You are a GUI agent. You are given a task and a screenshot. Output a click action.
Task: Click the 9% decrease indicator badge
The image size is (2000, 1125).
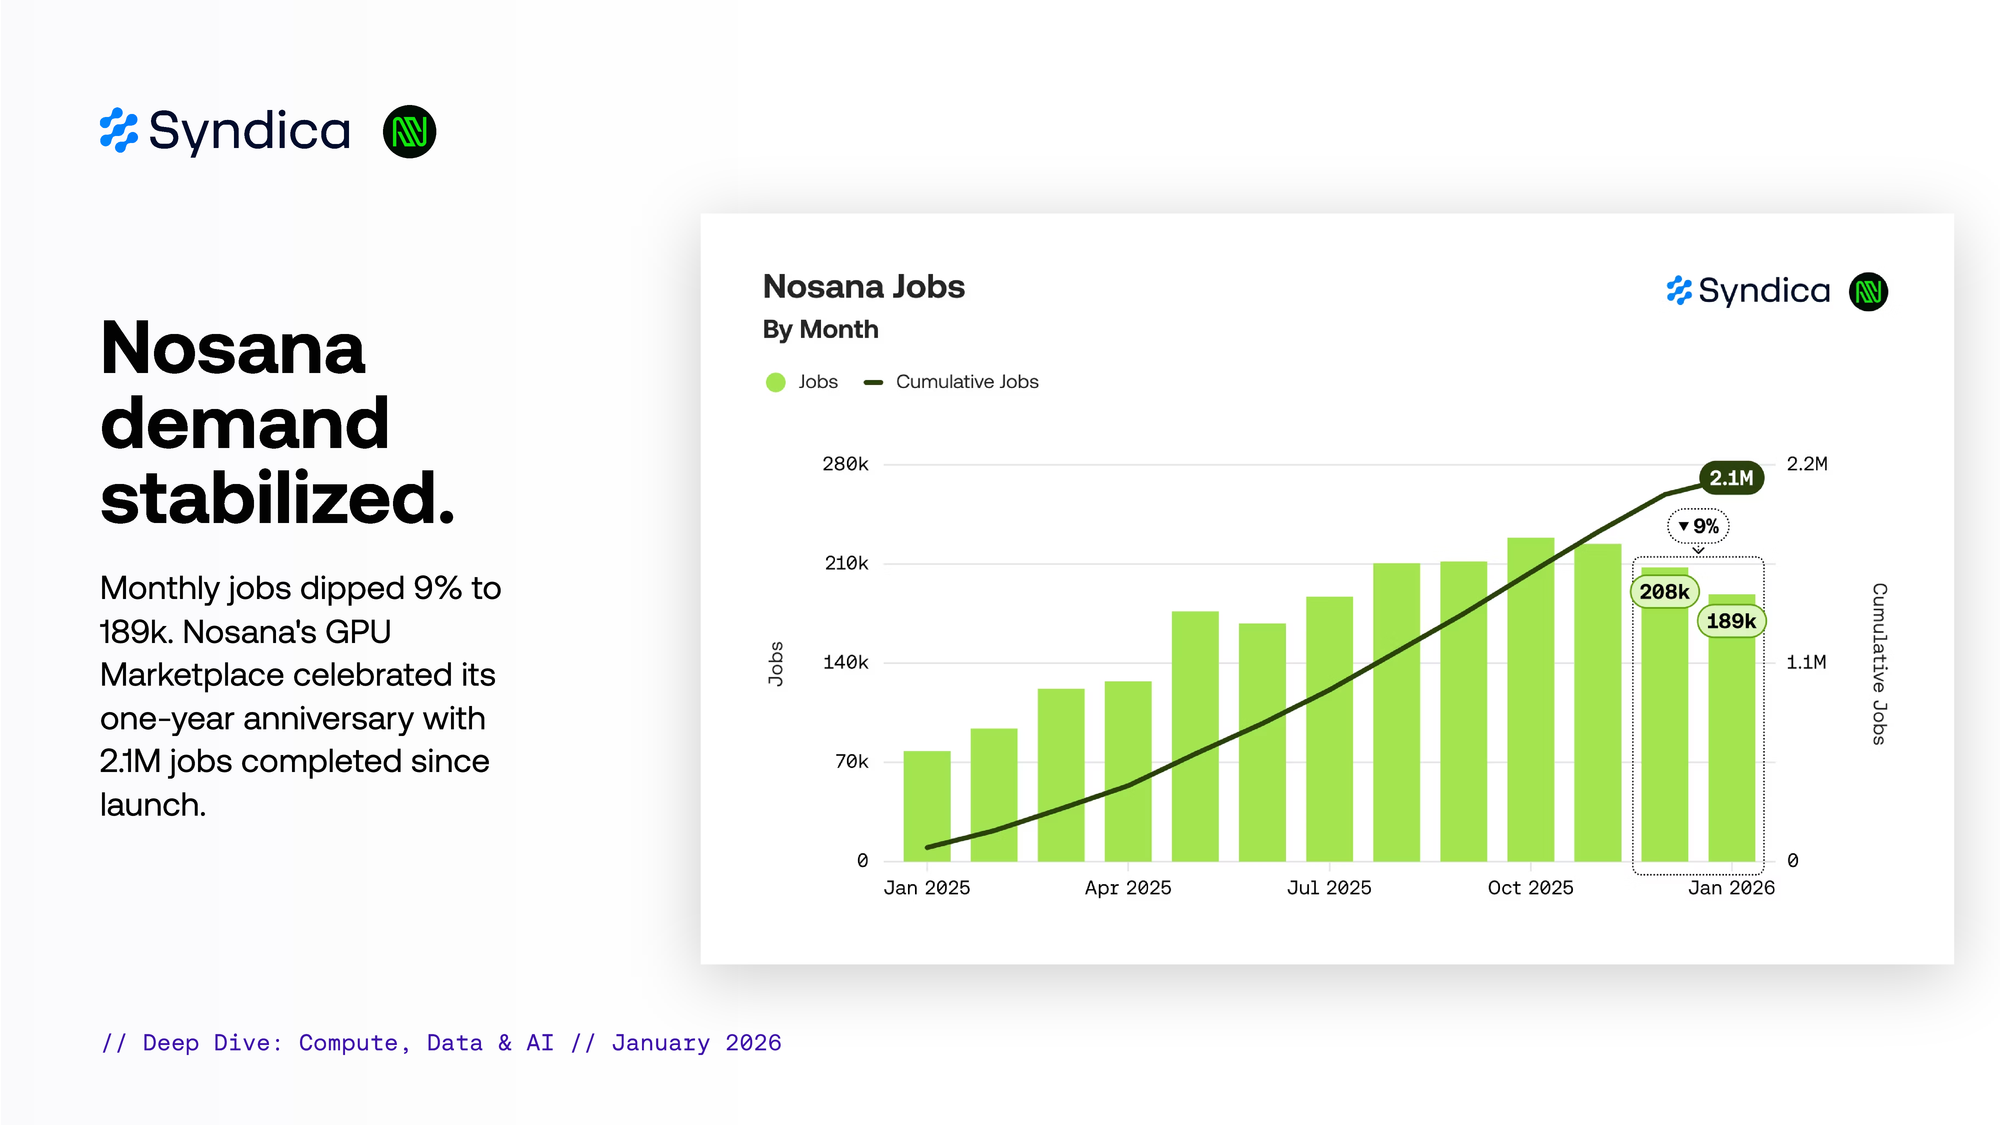1698,526
